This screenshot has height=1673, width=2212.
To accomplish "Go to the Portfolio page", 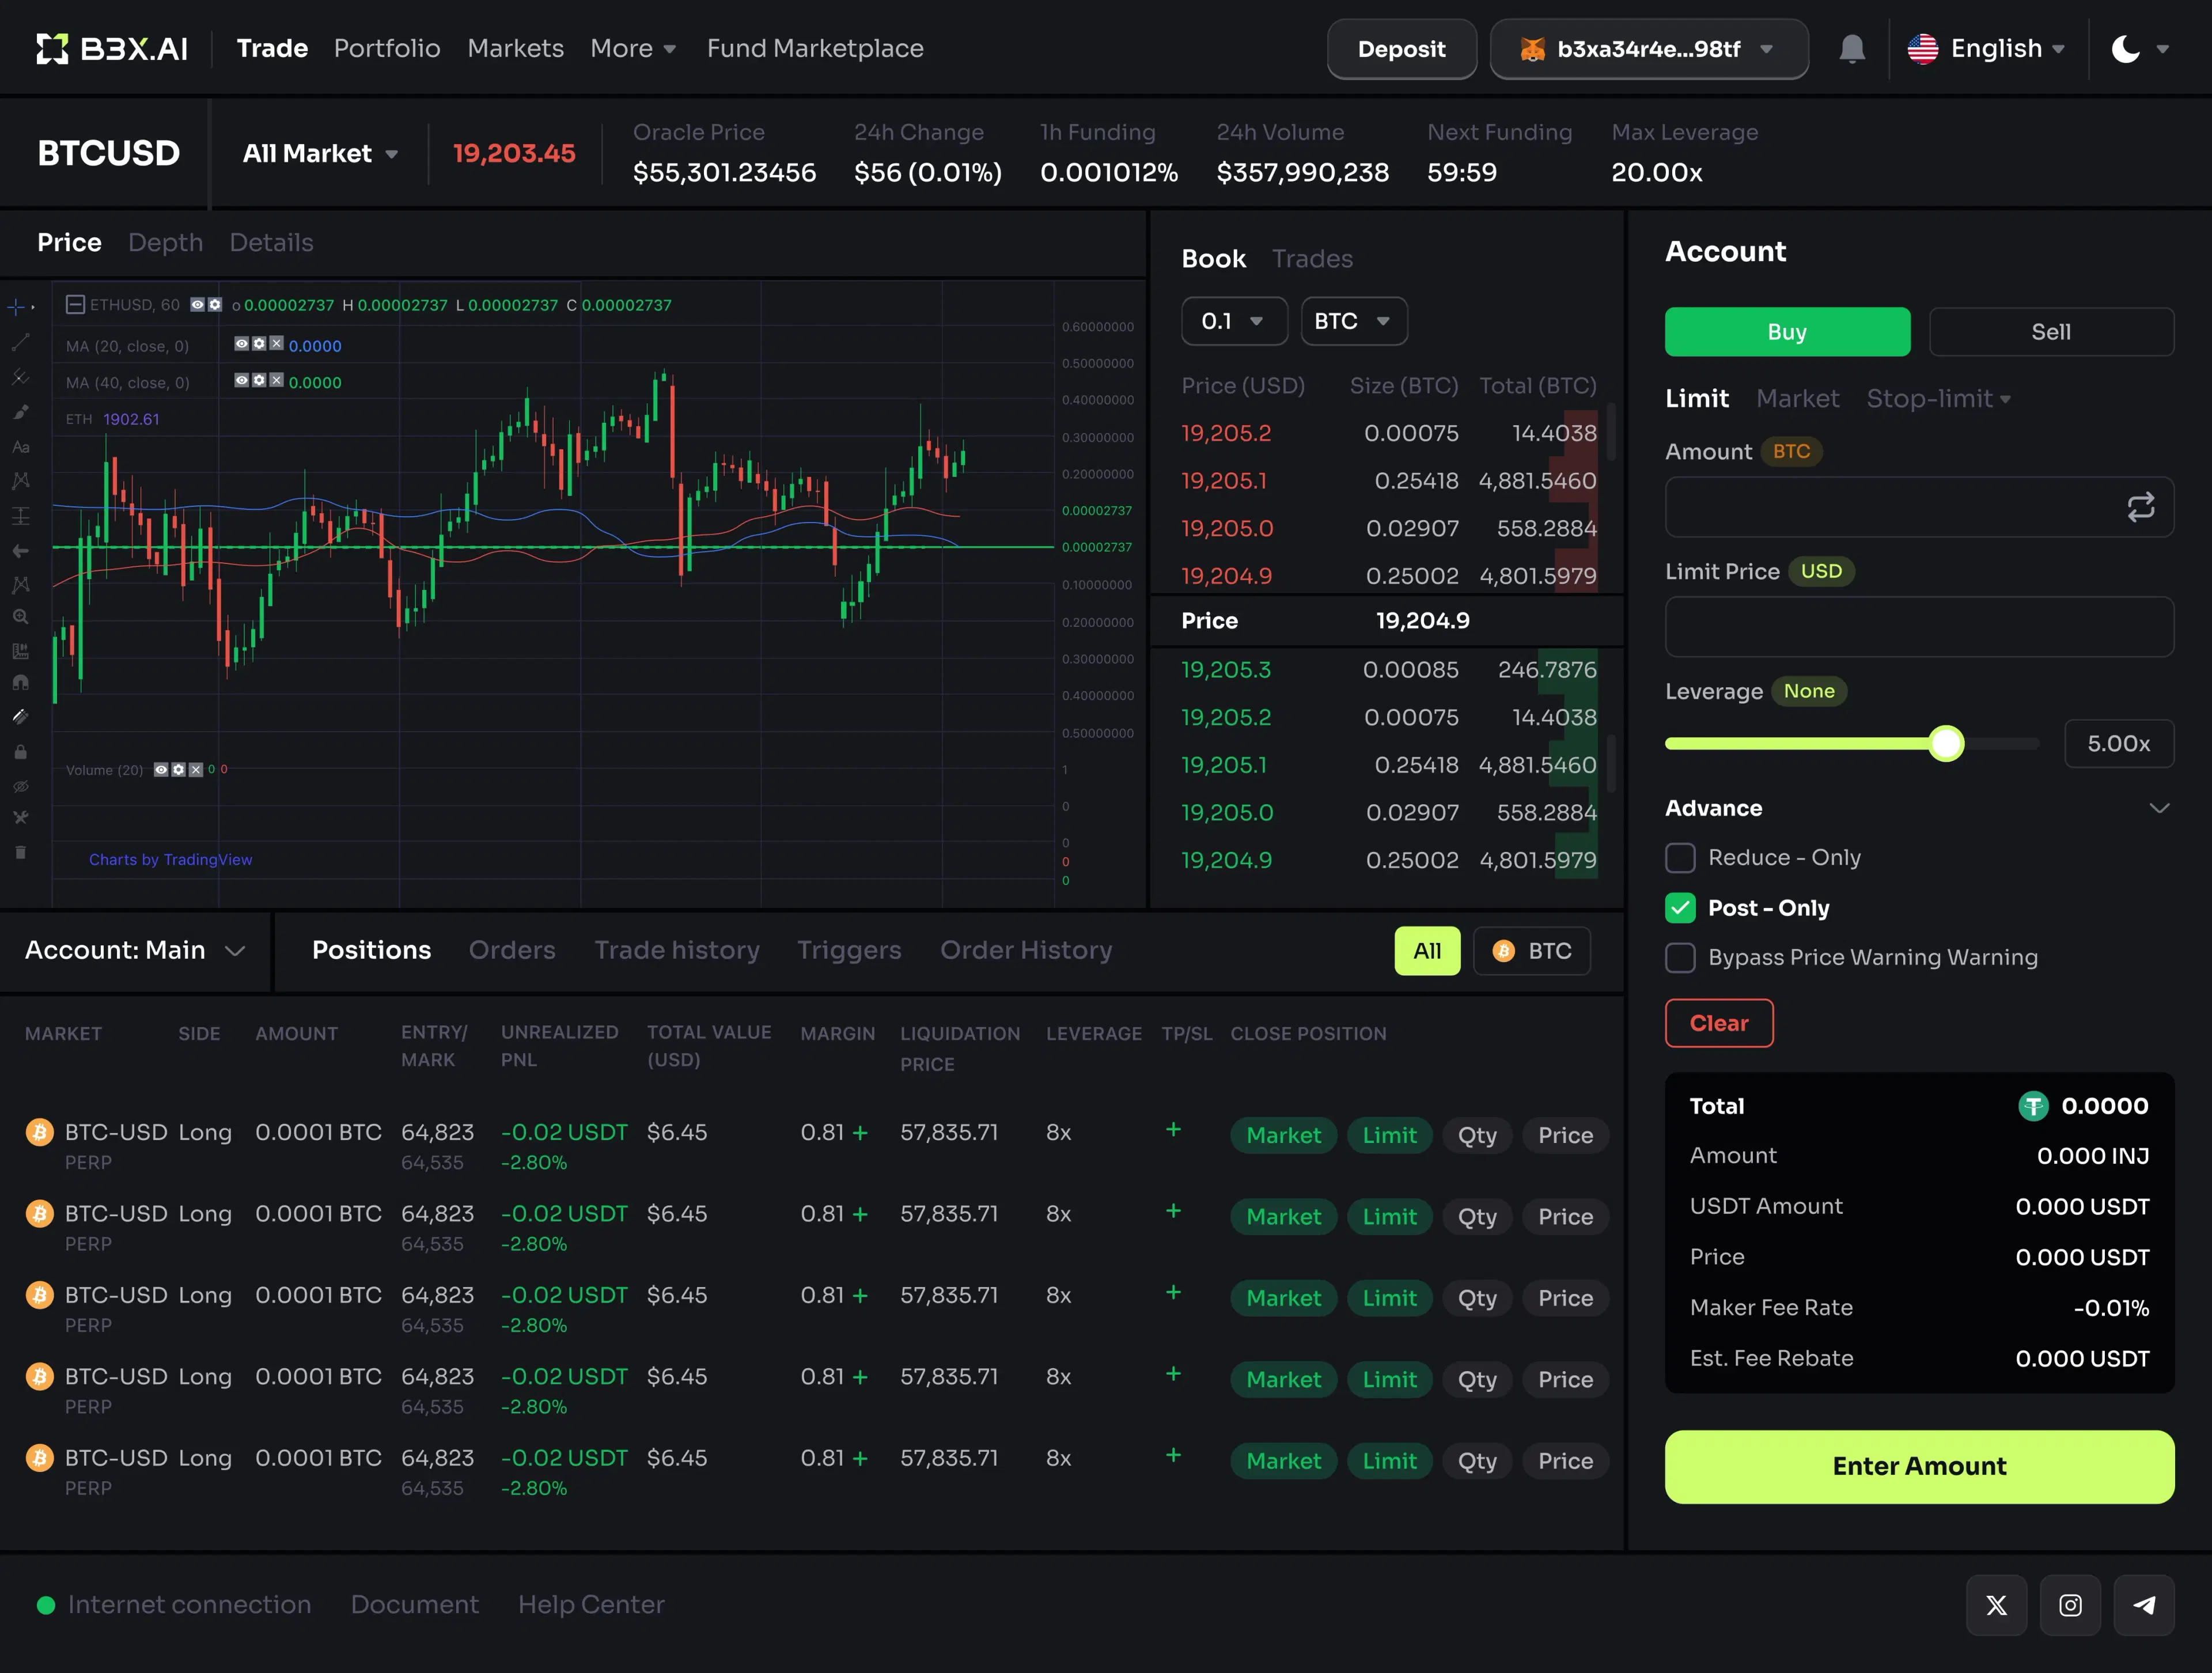I will [x=387, y=48].
